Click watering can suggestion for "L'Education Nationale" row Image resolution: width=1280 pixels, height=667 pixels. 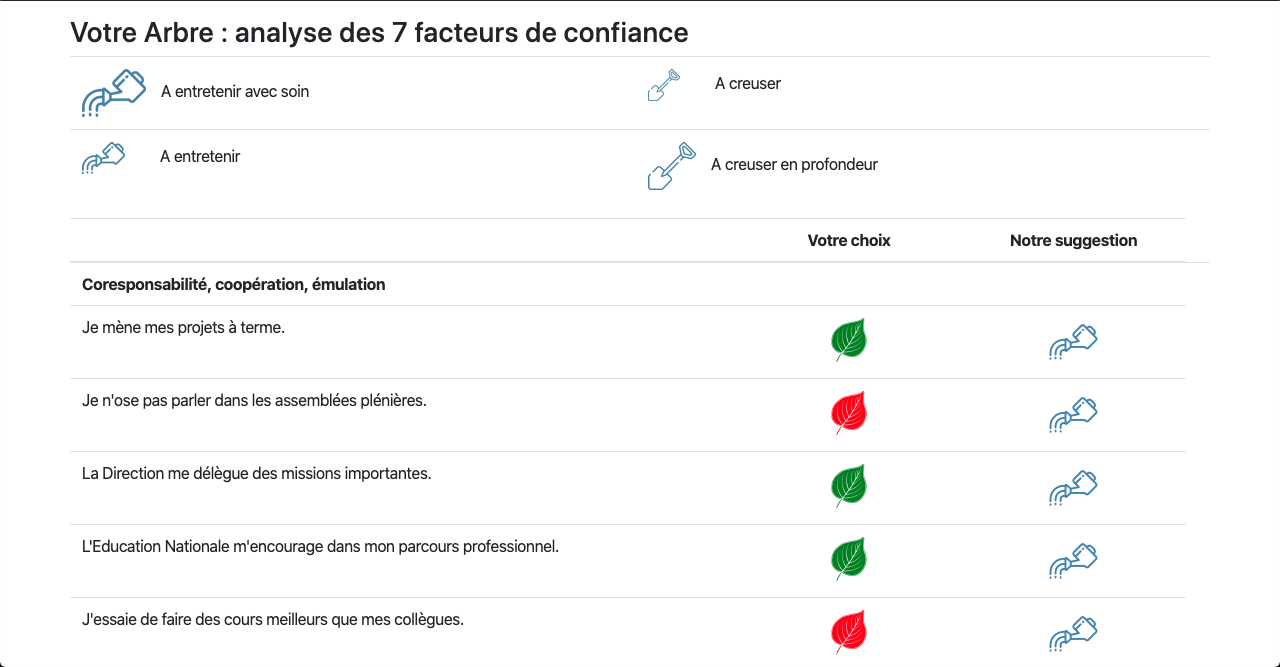click(x=1073, y=561)
